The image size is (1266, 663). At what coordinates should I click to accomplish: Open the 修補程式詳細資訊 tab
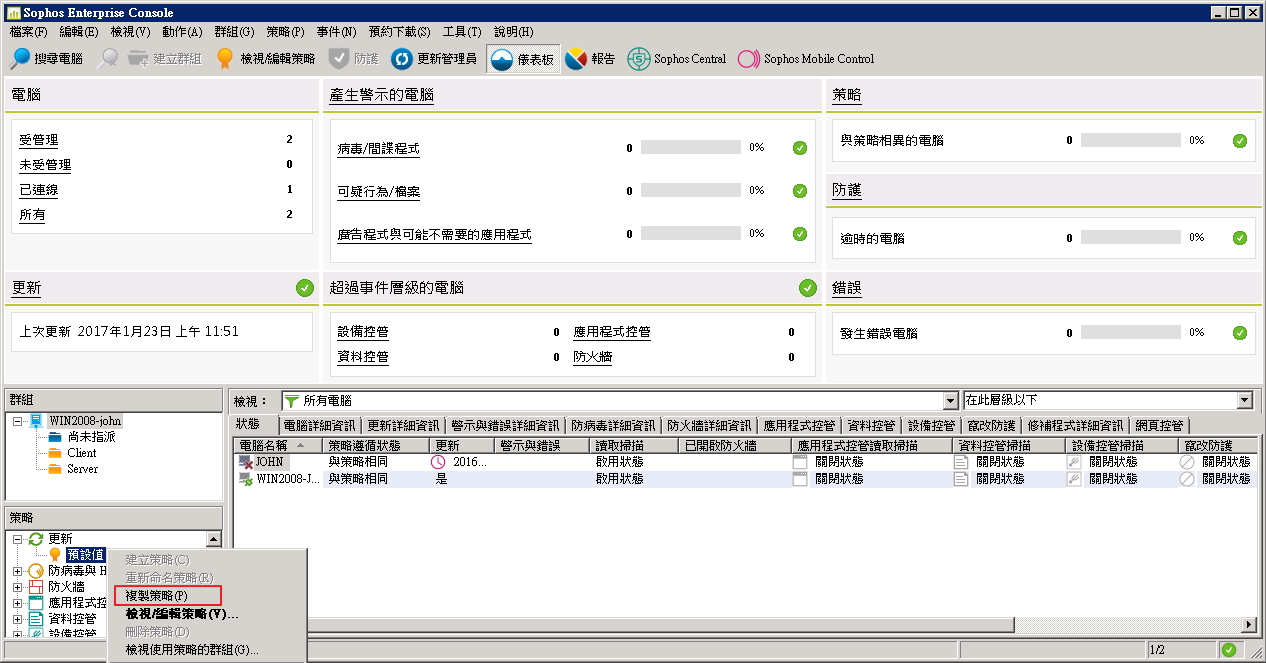tap(1075, 425)
